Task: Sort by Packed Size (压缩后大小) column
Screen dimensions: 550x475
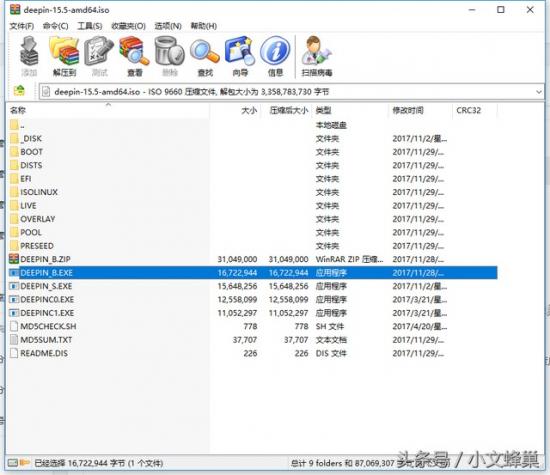Action: click(286, 110)
